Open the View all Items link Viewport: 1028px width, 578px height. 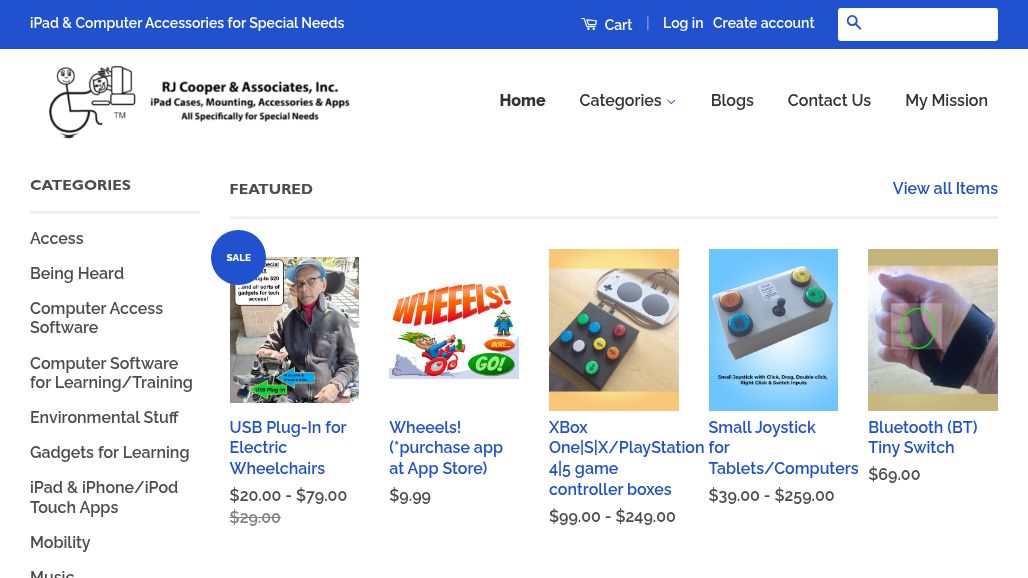tap(944, 188)
